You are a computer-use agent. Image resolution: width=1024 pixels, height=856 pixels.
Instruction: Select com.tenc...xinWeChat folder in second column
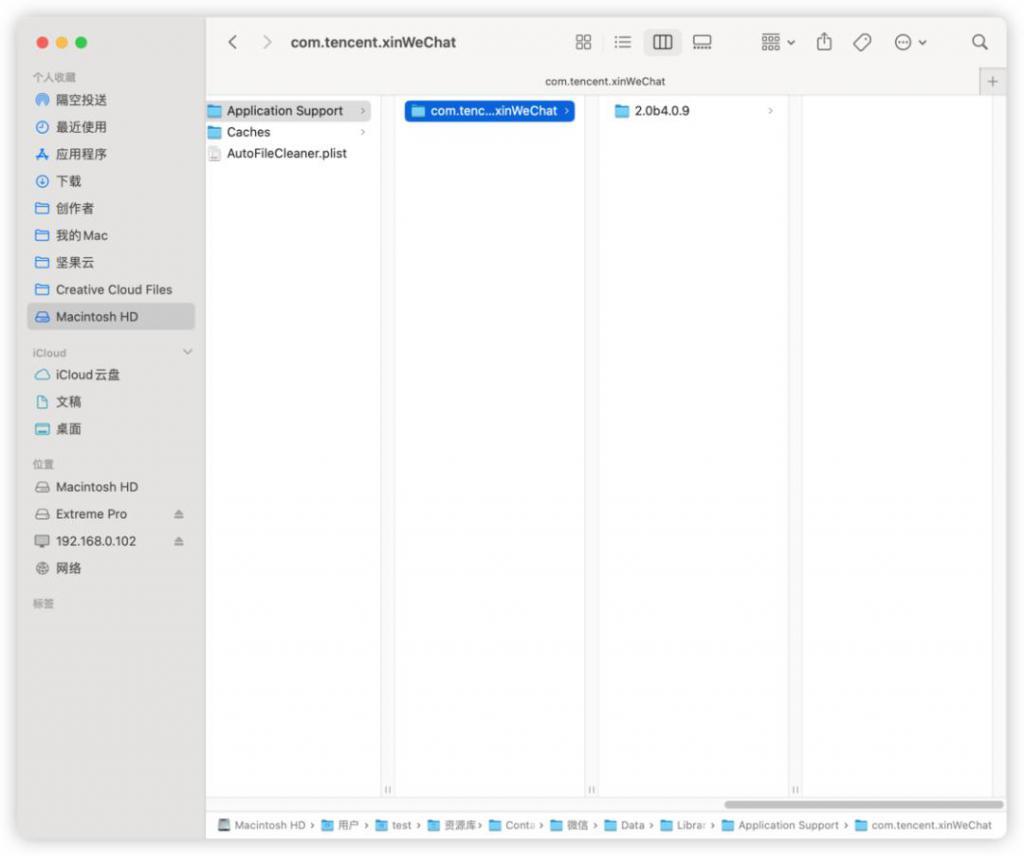point(489,111)
